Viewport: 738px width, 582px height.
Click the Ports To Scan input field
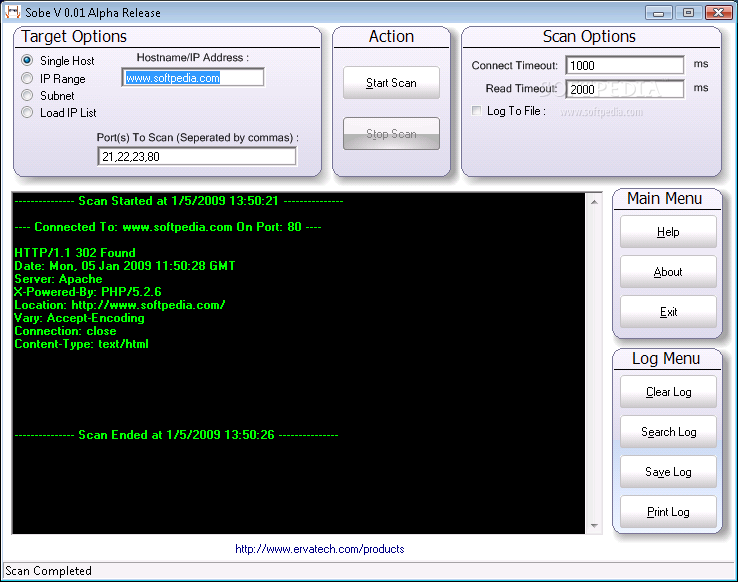pyautogui.click(x=197, y=156)
